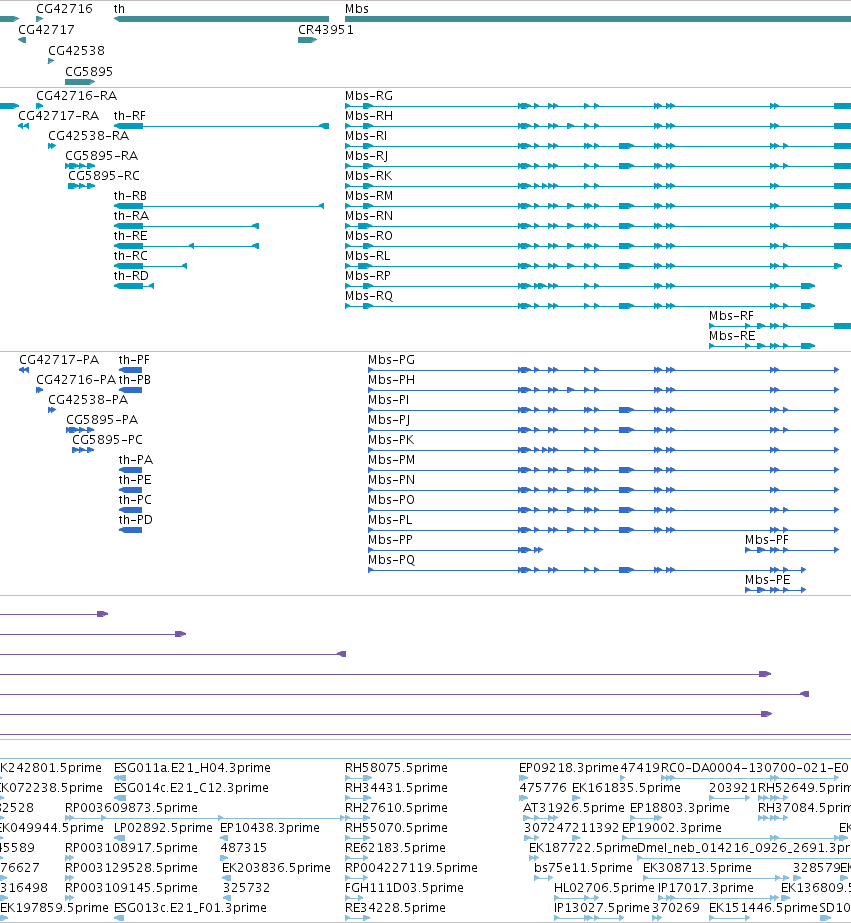Select transcript th-RA label
851x923 pixels.
(x=131, y=216)
